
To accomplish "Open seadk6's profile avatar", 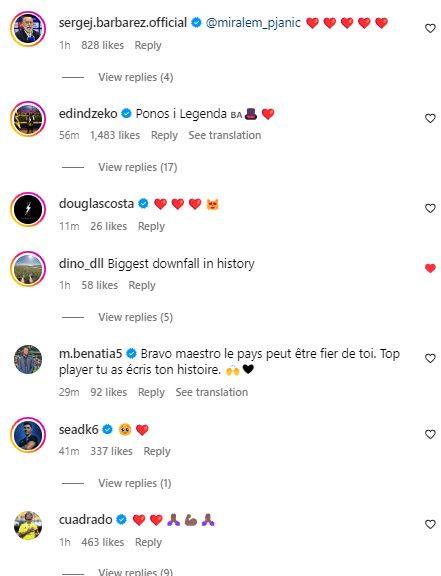I will point(28,435).
